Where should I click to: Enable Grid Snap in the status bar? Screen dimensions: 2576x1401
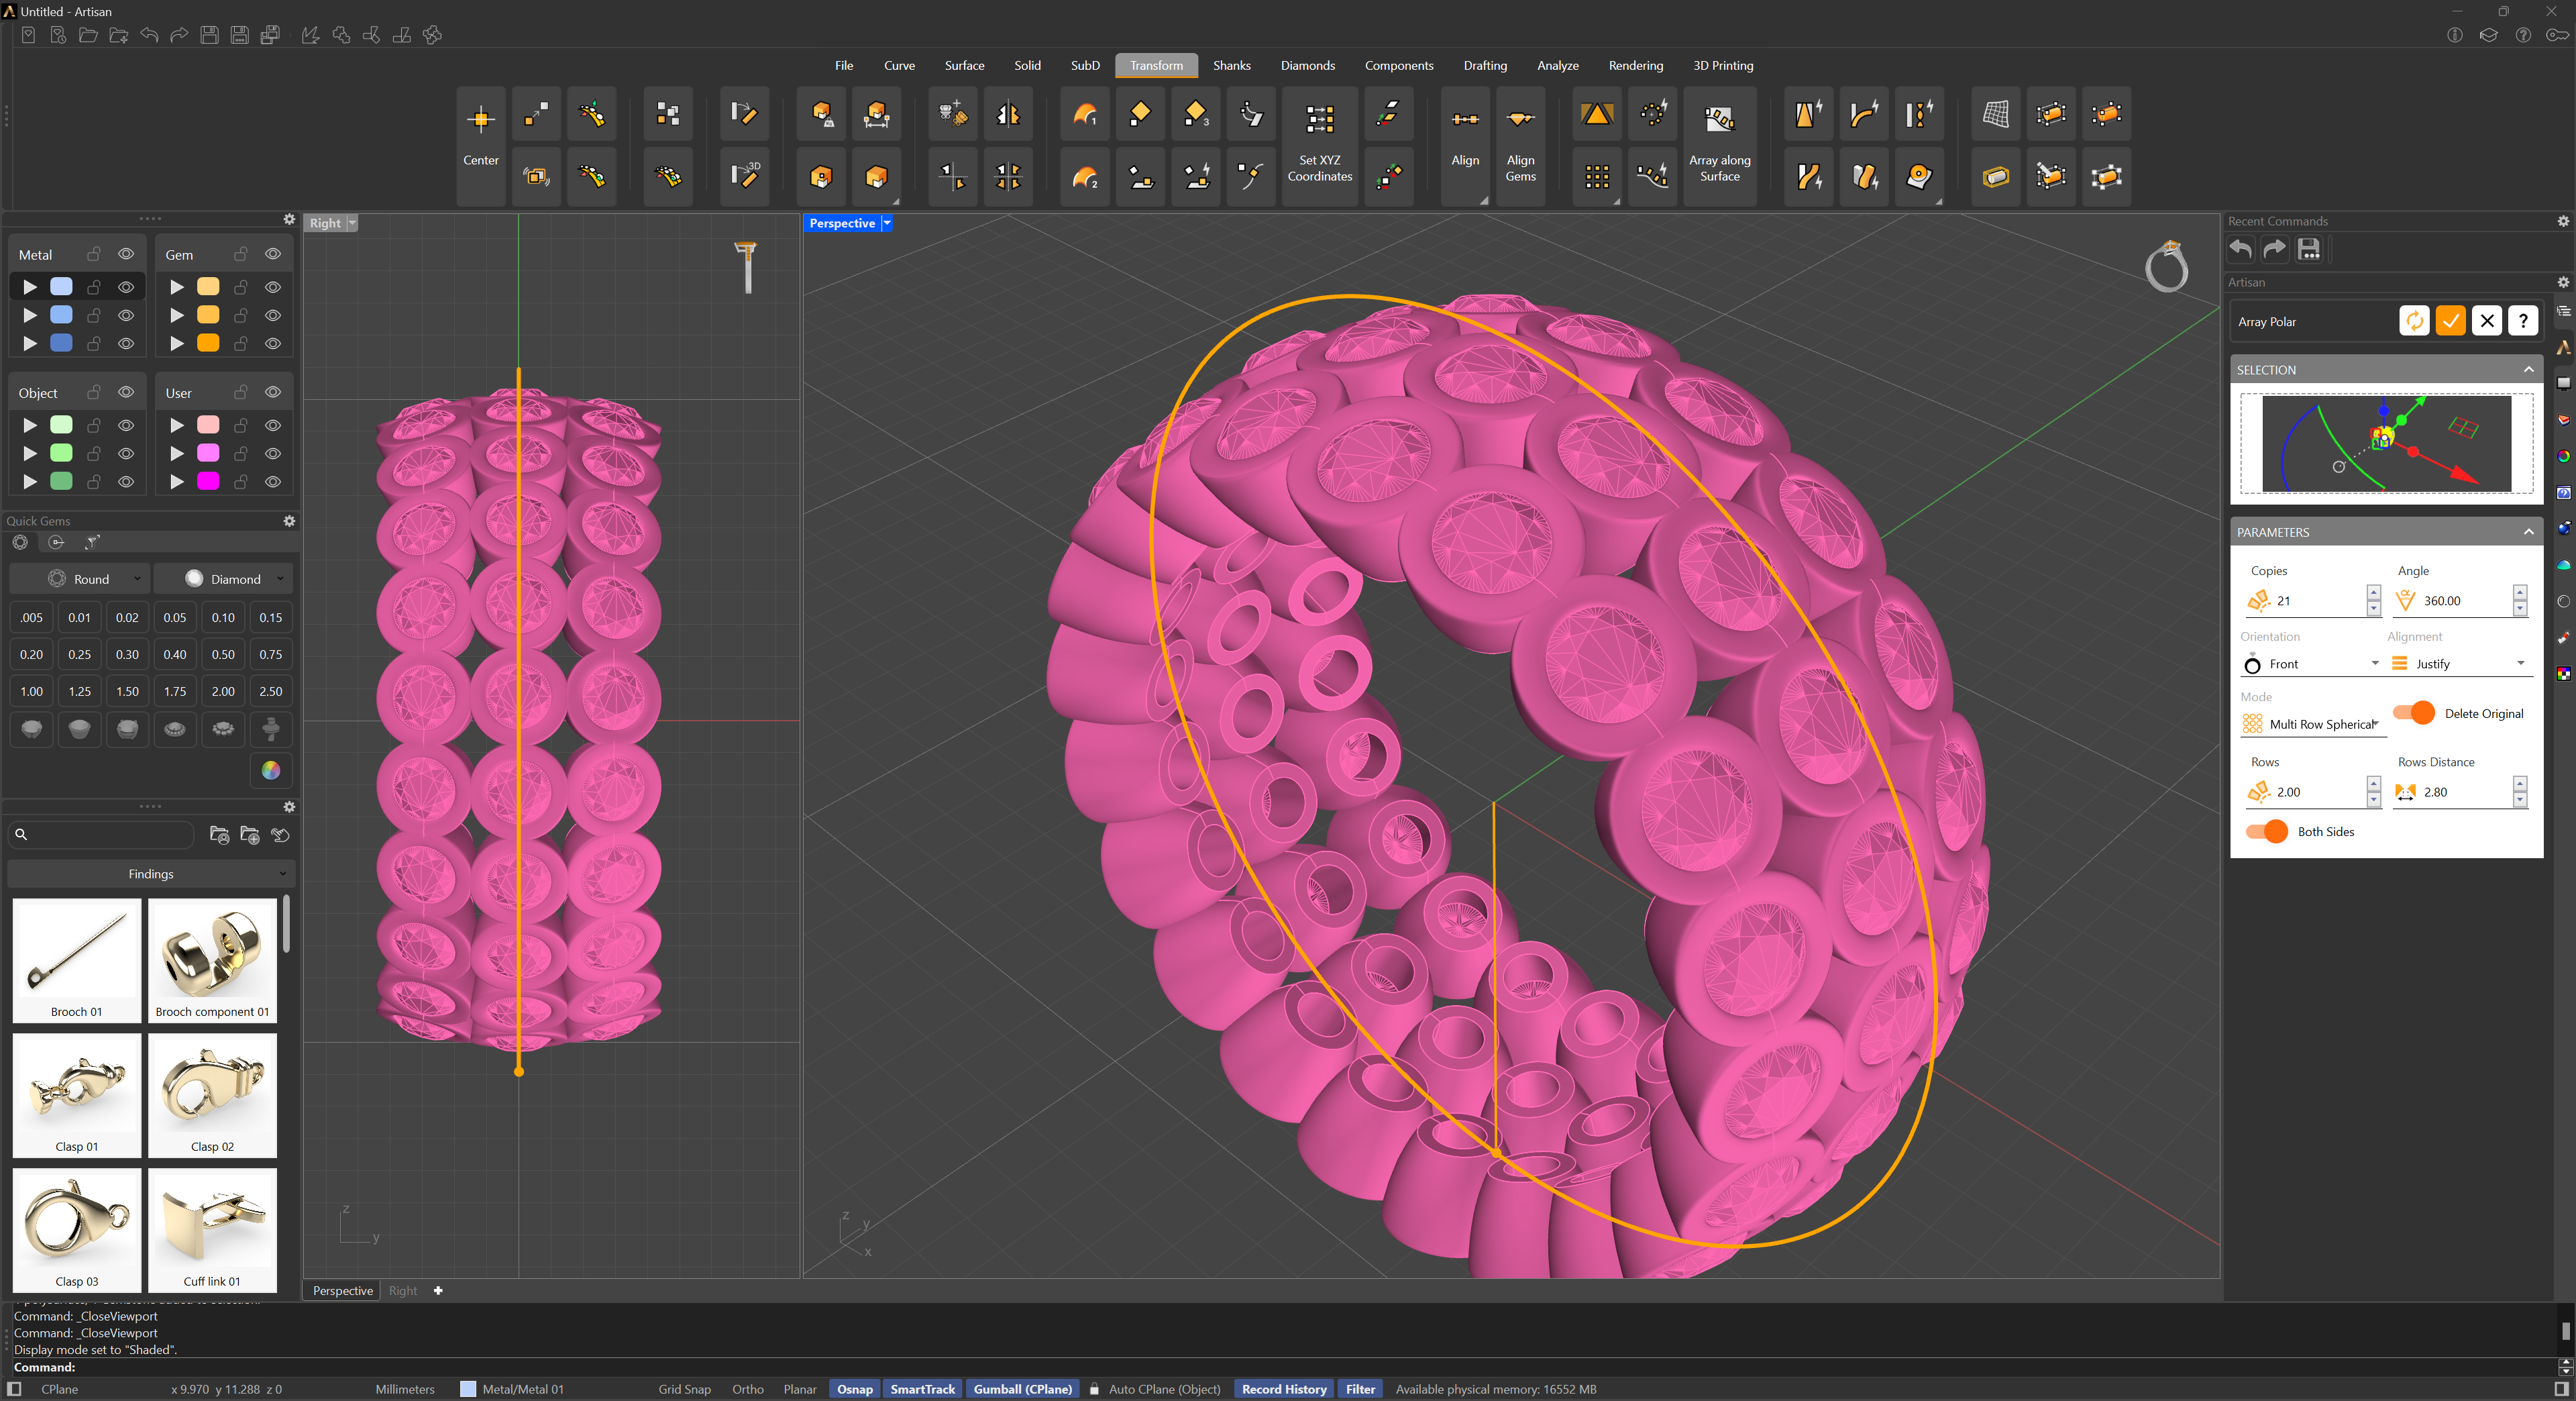684,1389
